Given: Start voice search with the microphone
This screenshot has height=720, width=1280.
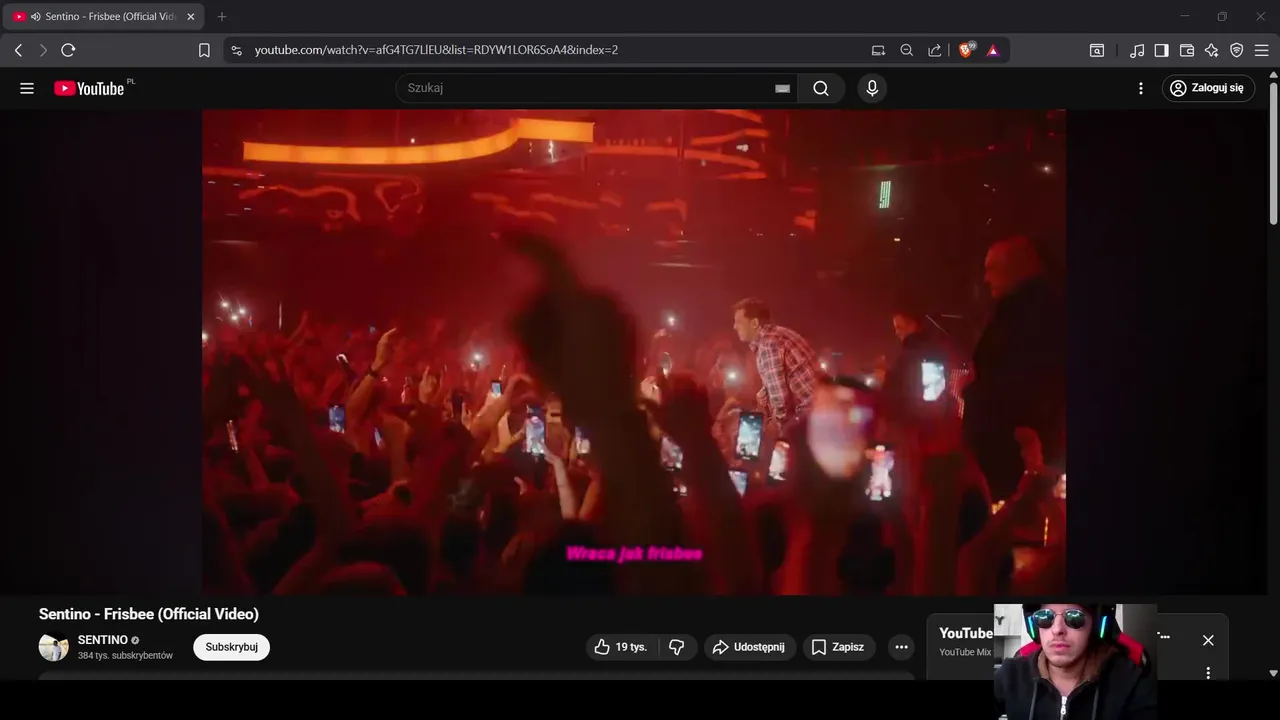Looking at the screenshot, I should click(x=872, y=88).
